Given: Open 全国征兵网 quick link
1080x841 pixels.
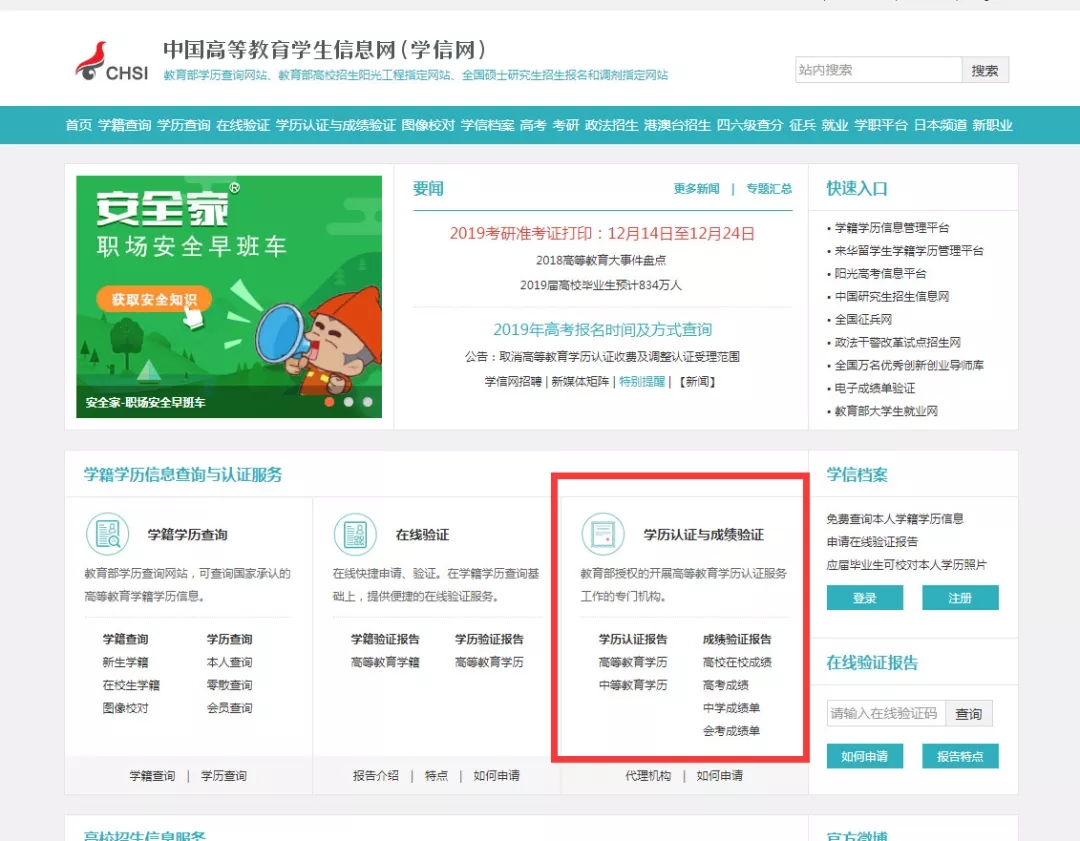Looking at the screenshot, I should [863, 319].
